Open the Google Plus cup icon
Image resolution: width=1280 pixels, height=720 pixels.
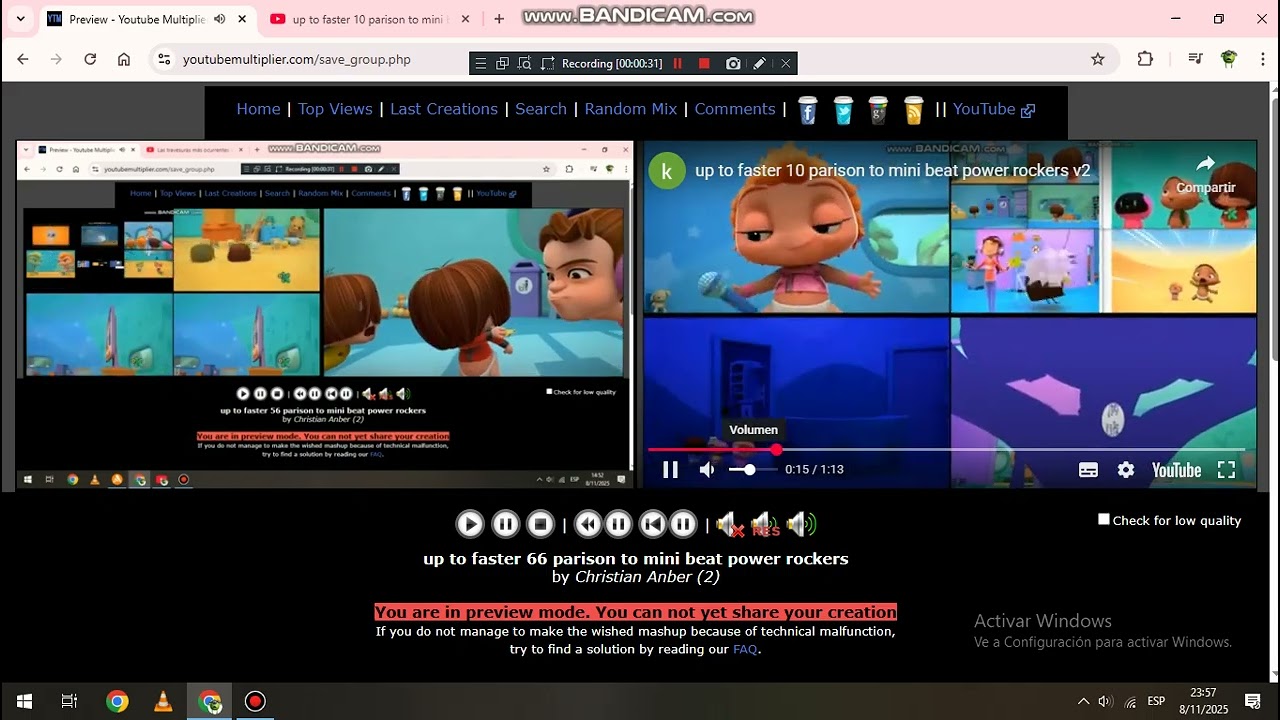(878, 110)
